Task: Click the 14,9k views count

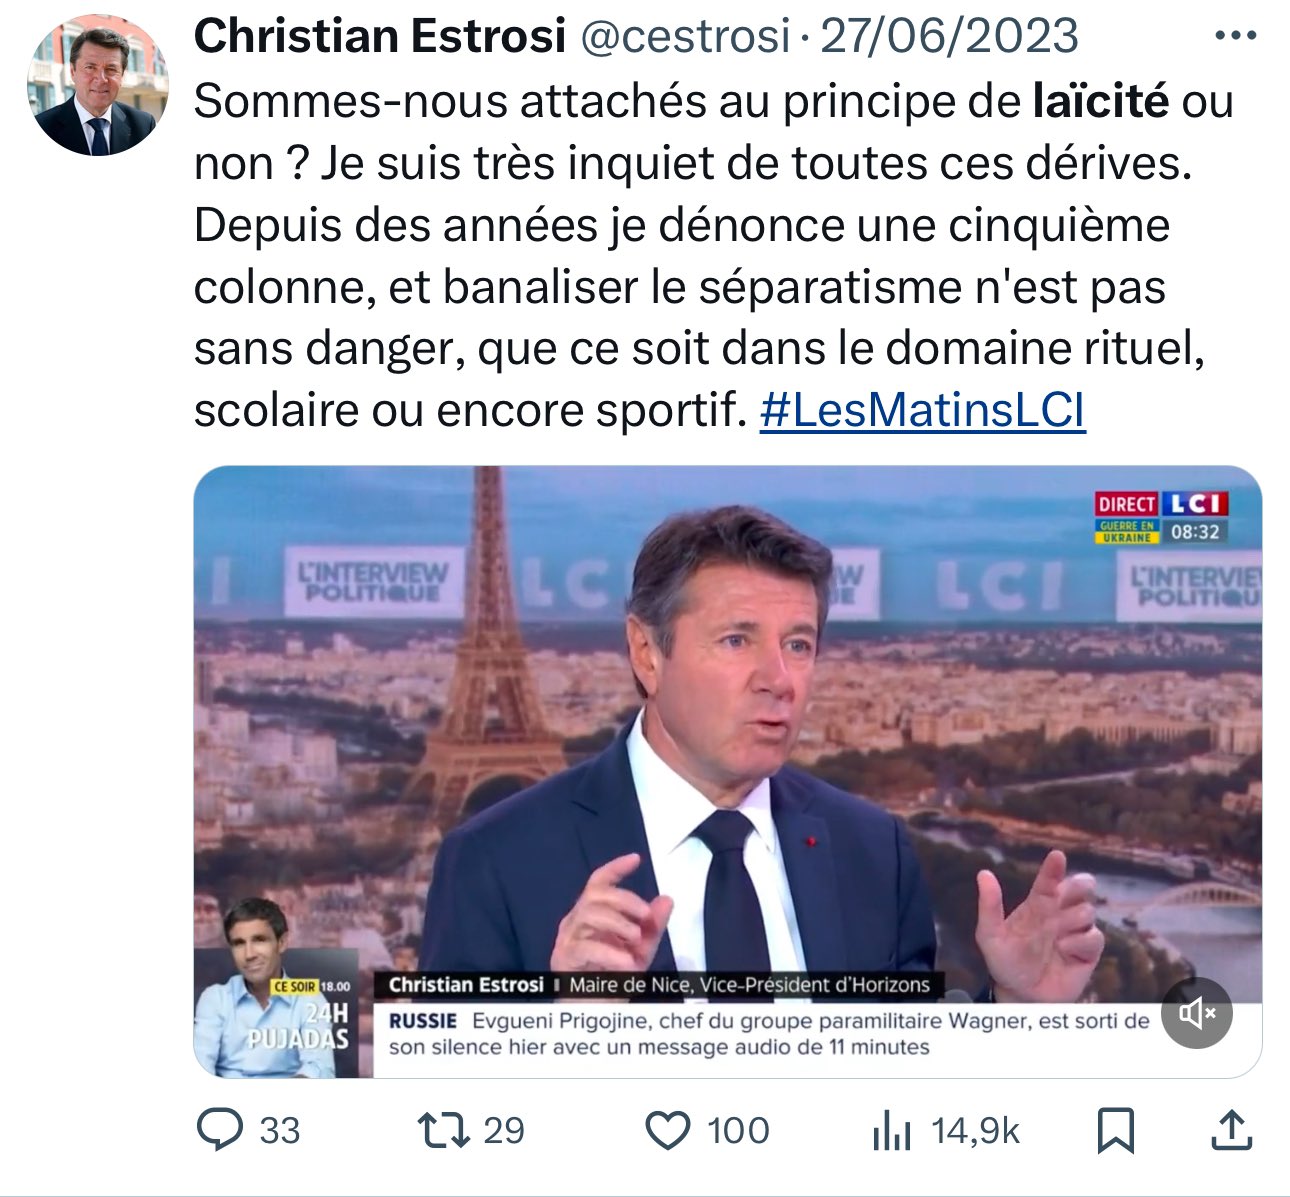Action: [975, 1131]
